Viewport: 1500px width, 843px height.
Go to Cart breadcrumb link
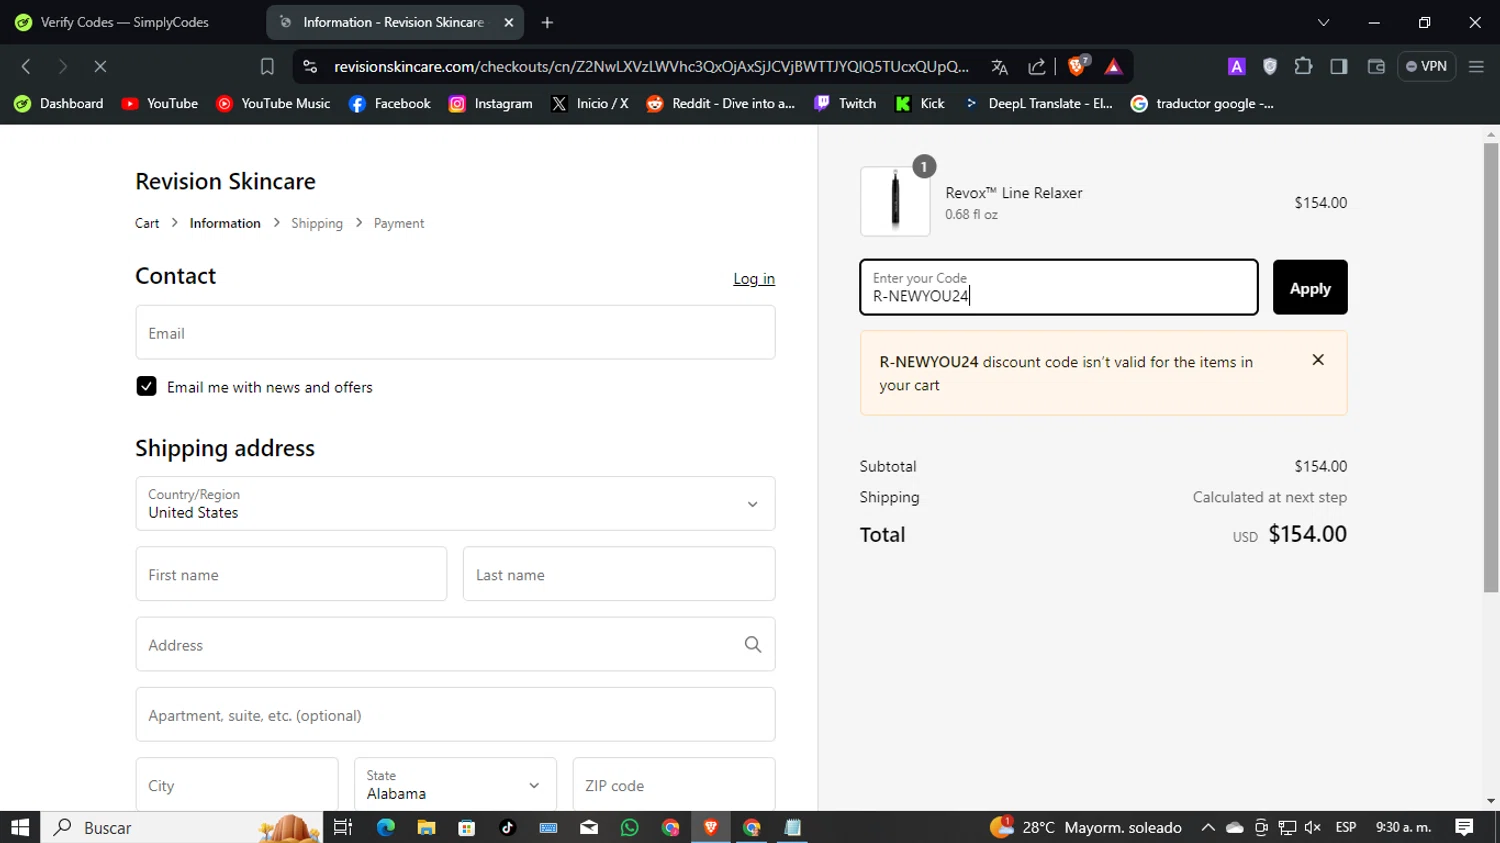tap(147, 223)
